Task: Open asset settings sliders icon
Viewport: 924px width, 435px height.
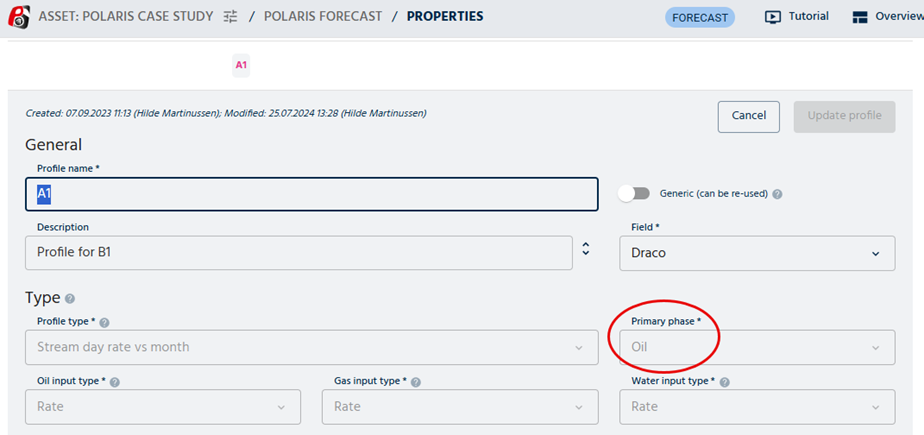Action: tap(231, 17)
